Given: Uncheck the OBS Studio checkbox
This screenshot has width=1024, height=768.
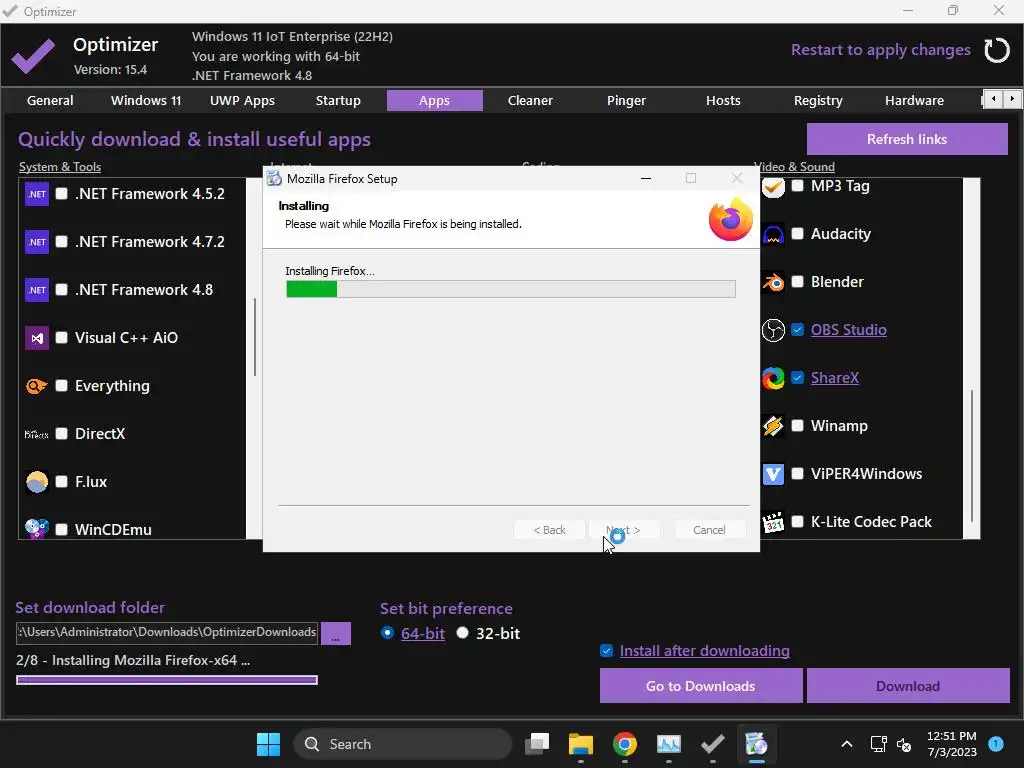Looking at the screenshot, I should click(797, 330).
